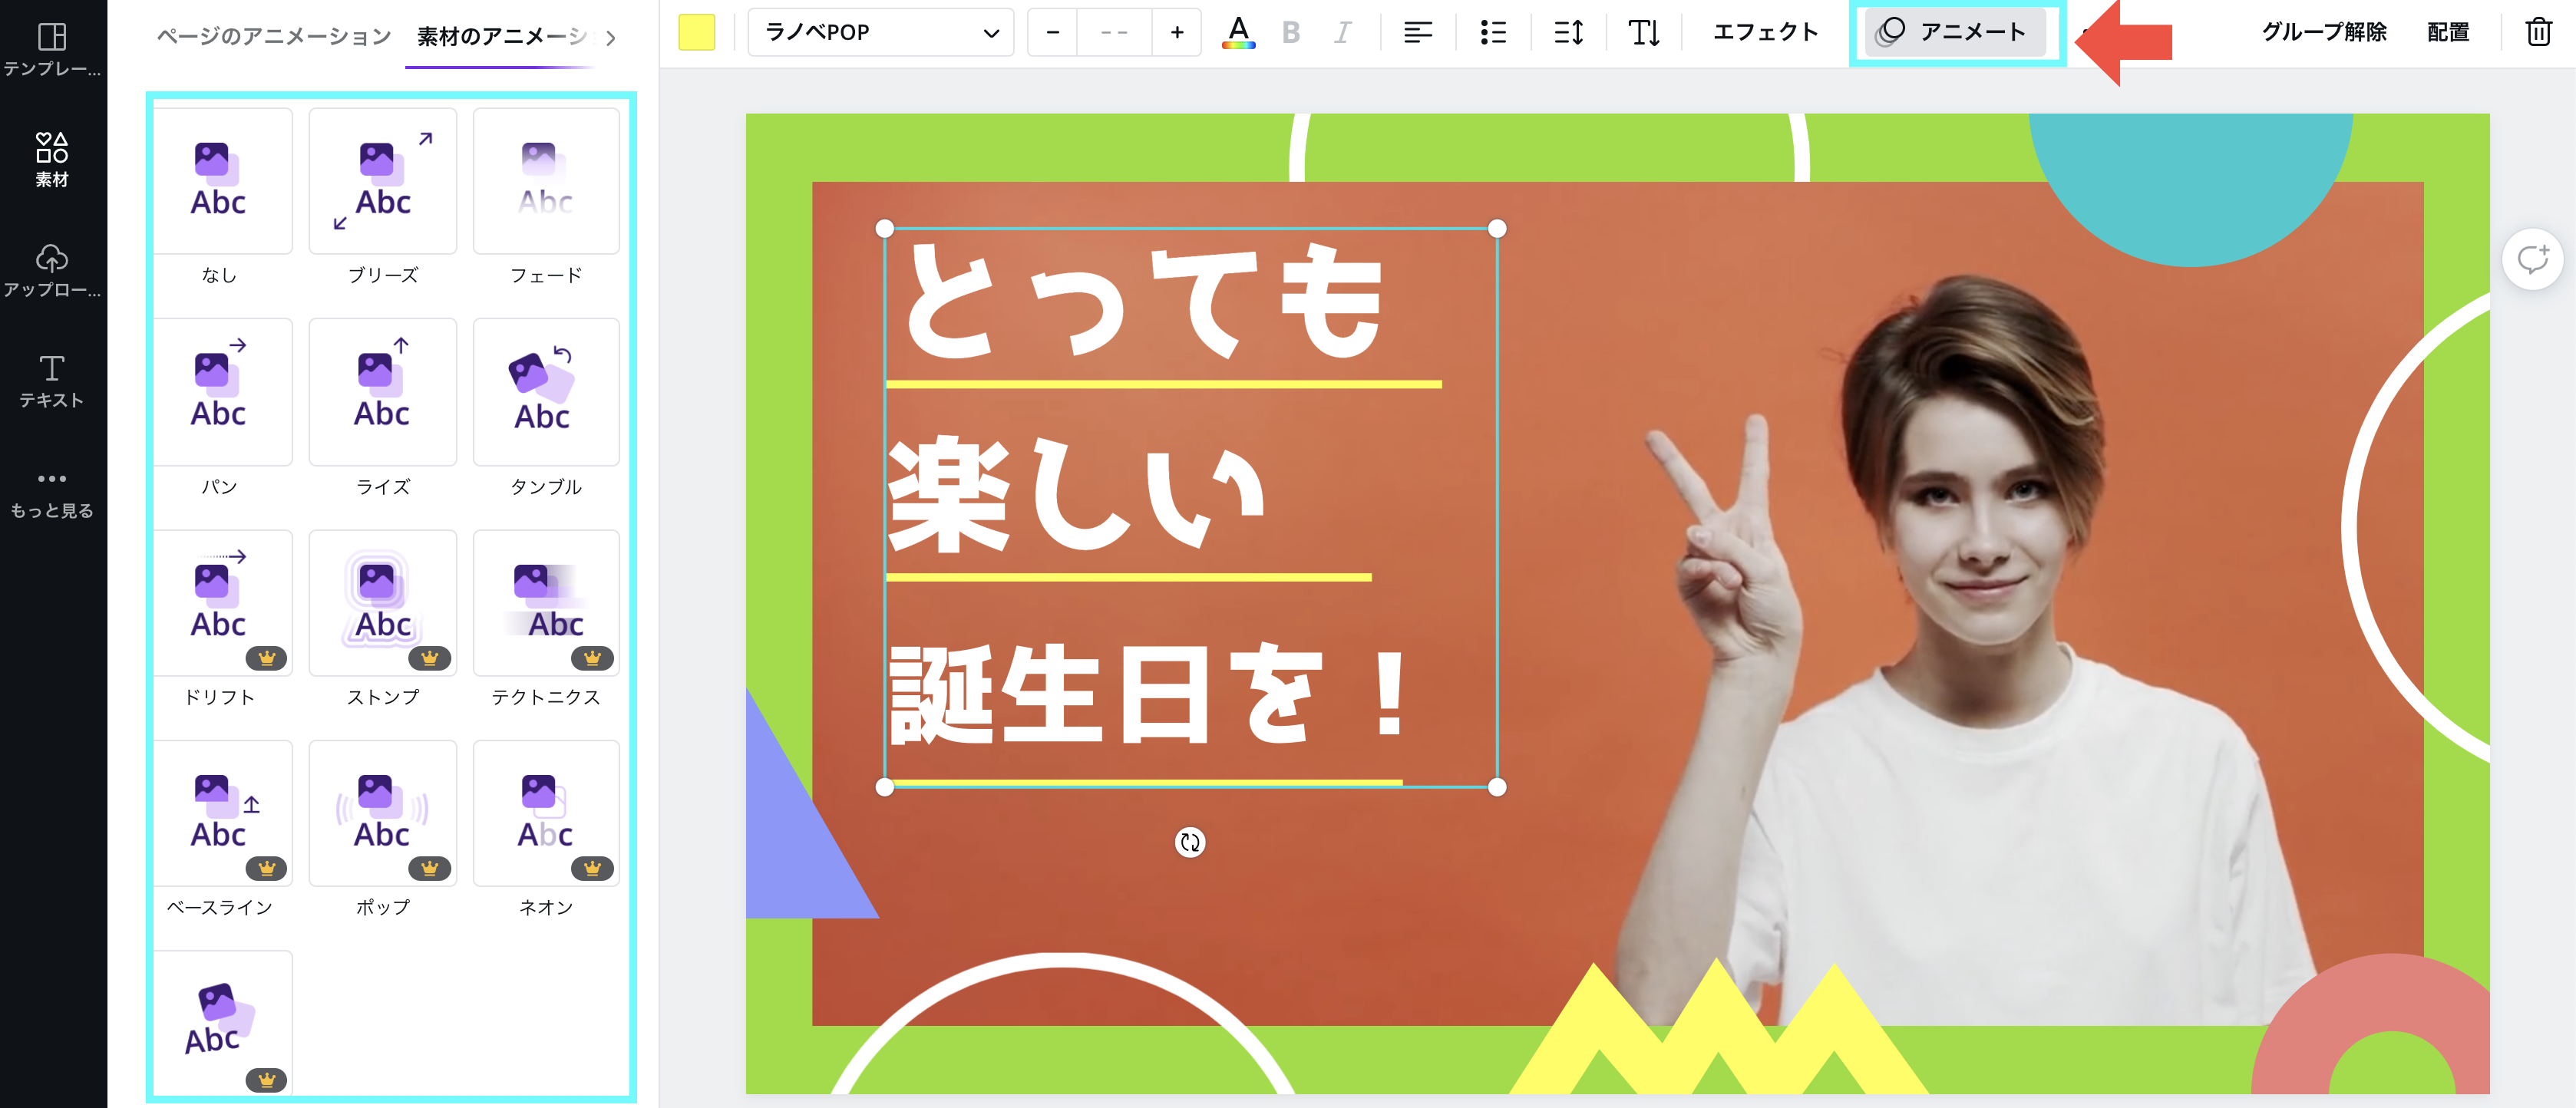Change text alignment
2576x1108 pixels.
pyautogui.click(x=1417, y=33)
